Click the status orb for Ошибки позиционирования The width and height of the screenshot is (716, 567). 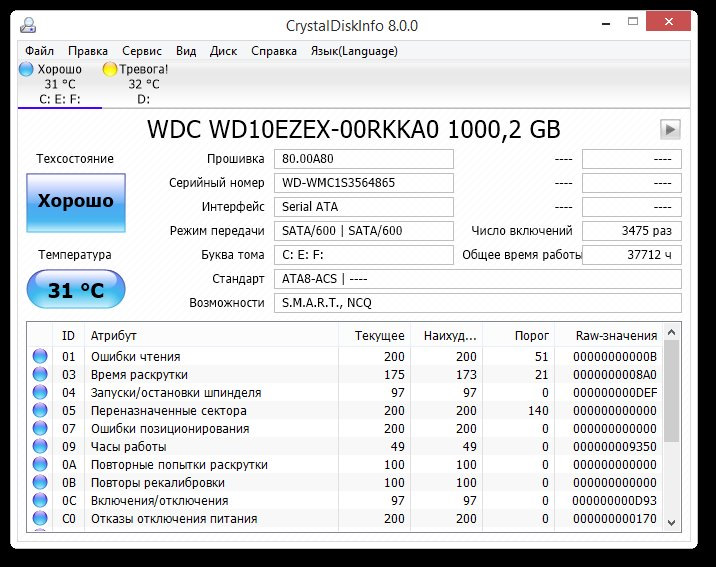pos(40,428)
